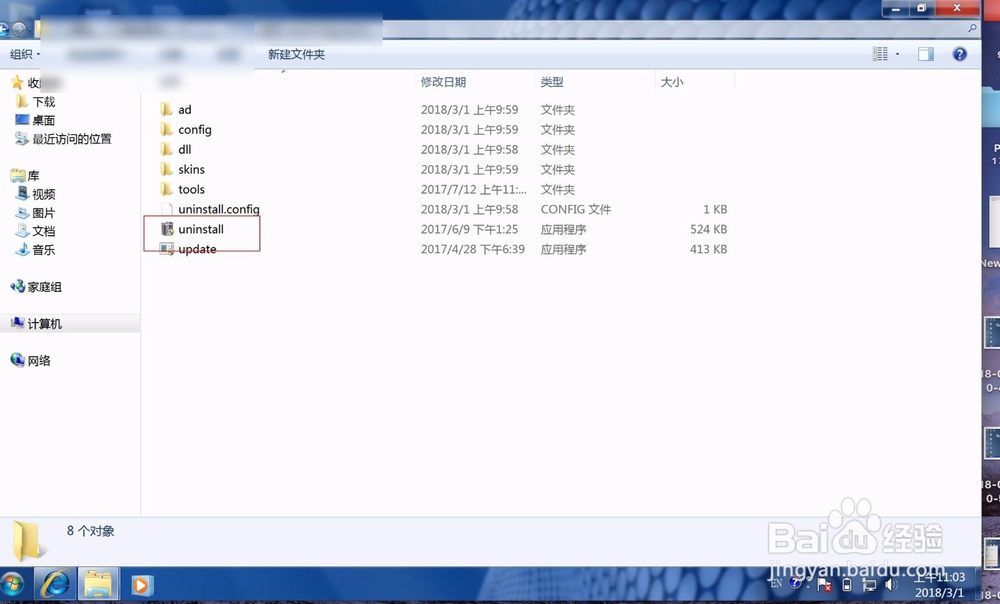The width and height of the screenshot is (1000, 604).
Task: Change view with the view layout icon
Action: click(x=880, y=54)
